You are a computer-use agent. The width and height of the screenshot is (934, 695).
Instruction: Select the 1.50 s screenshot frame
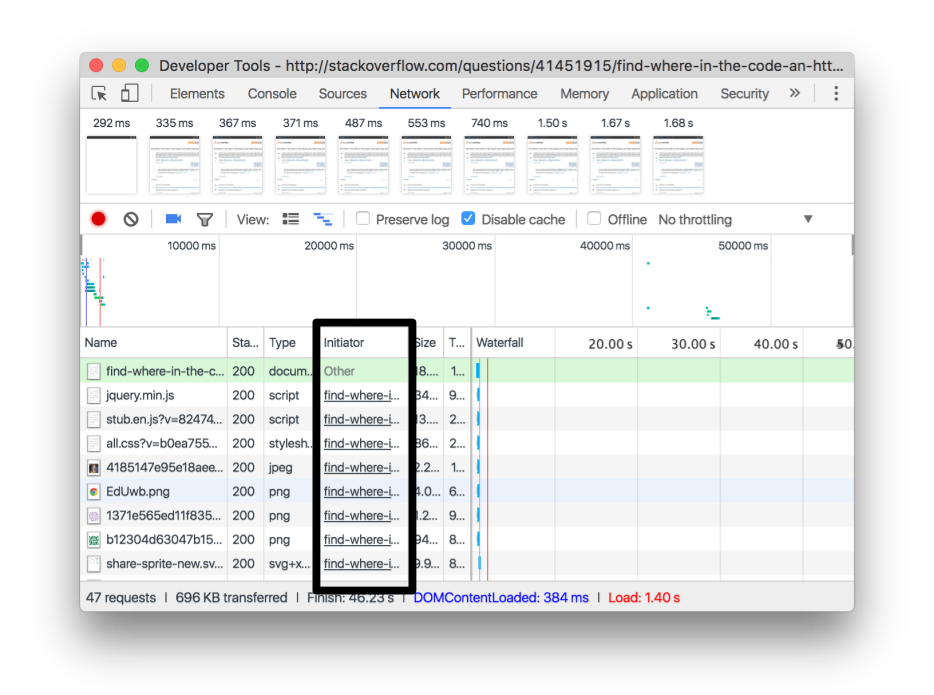552,165
